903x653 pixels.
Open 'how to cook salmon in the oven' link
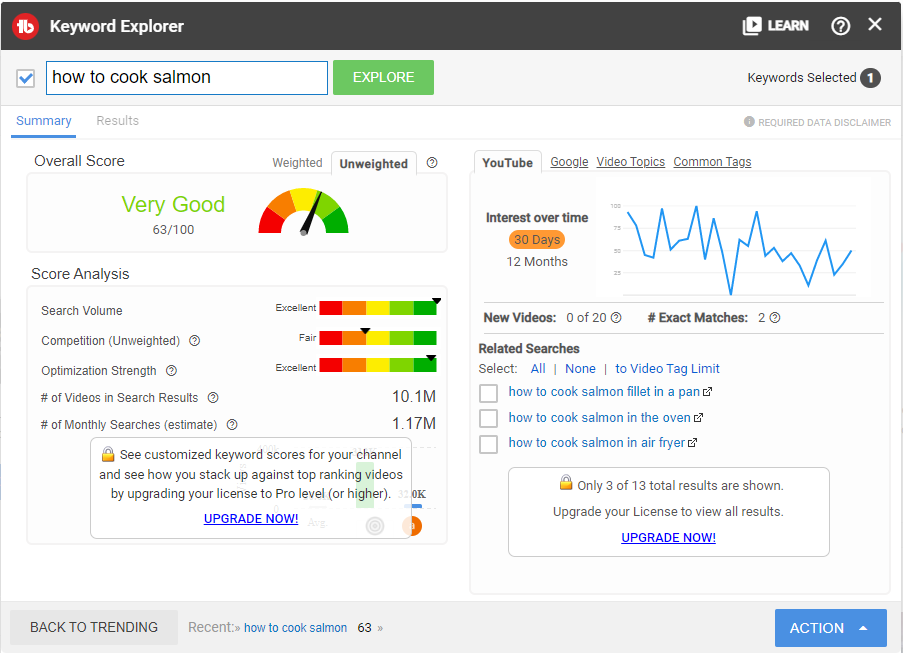click(x=599, y=418)
